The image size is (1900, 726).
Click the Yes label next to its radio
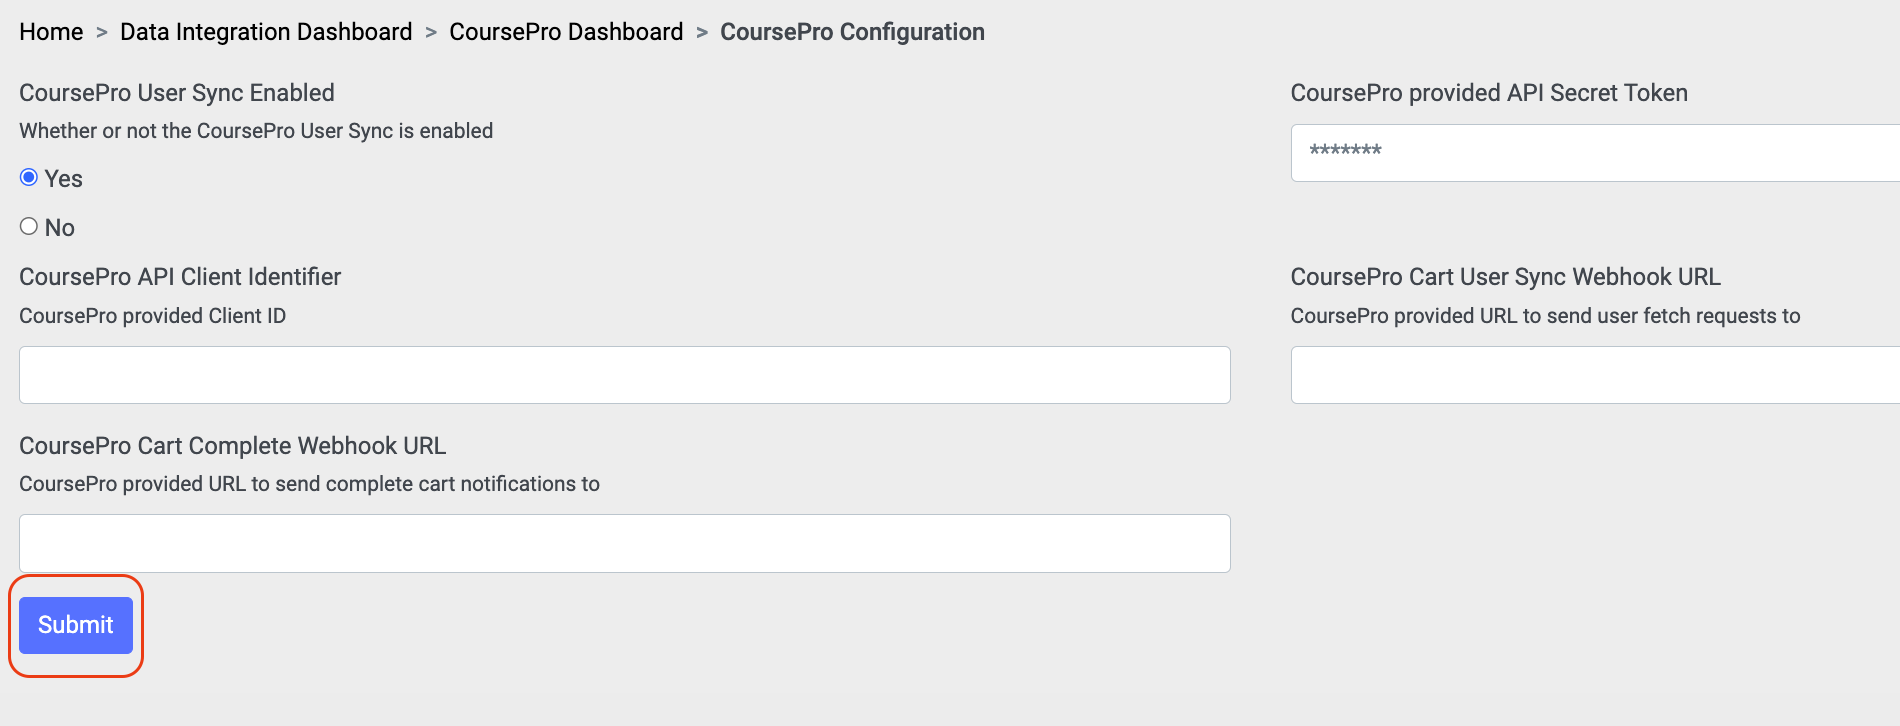pos(64,177)
